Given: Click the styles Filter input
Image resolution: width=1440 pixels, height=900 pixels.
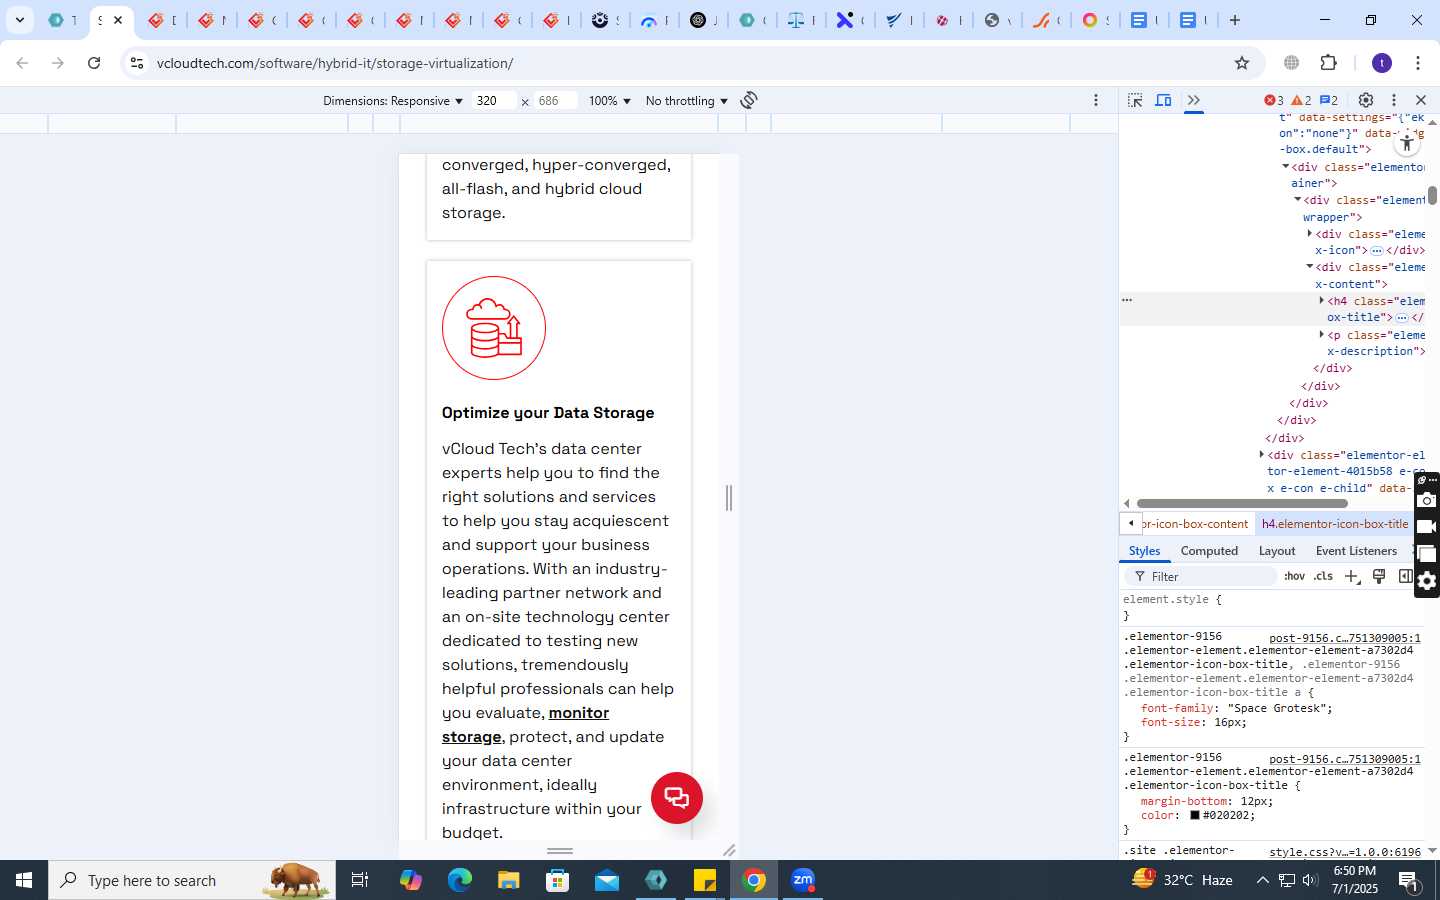Looking at the screenshot, I should tap(1203, 576).
